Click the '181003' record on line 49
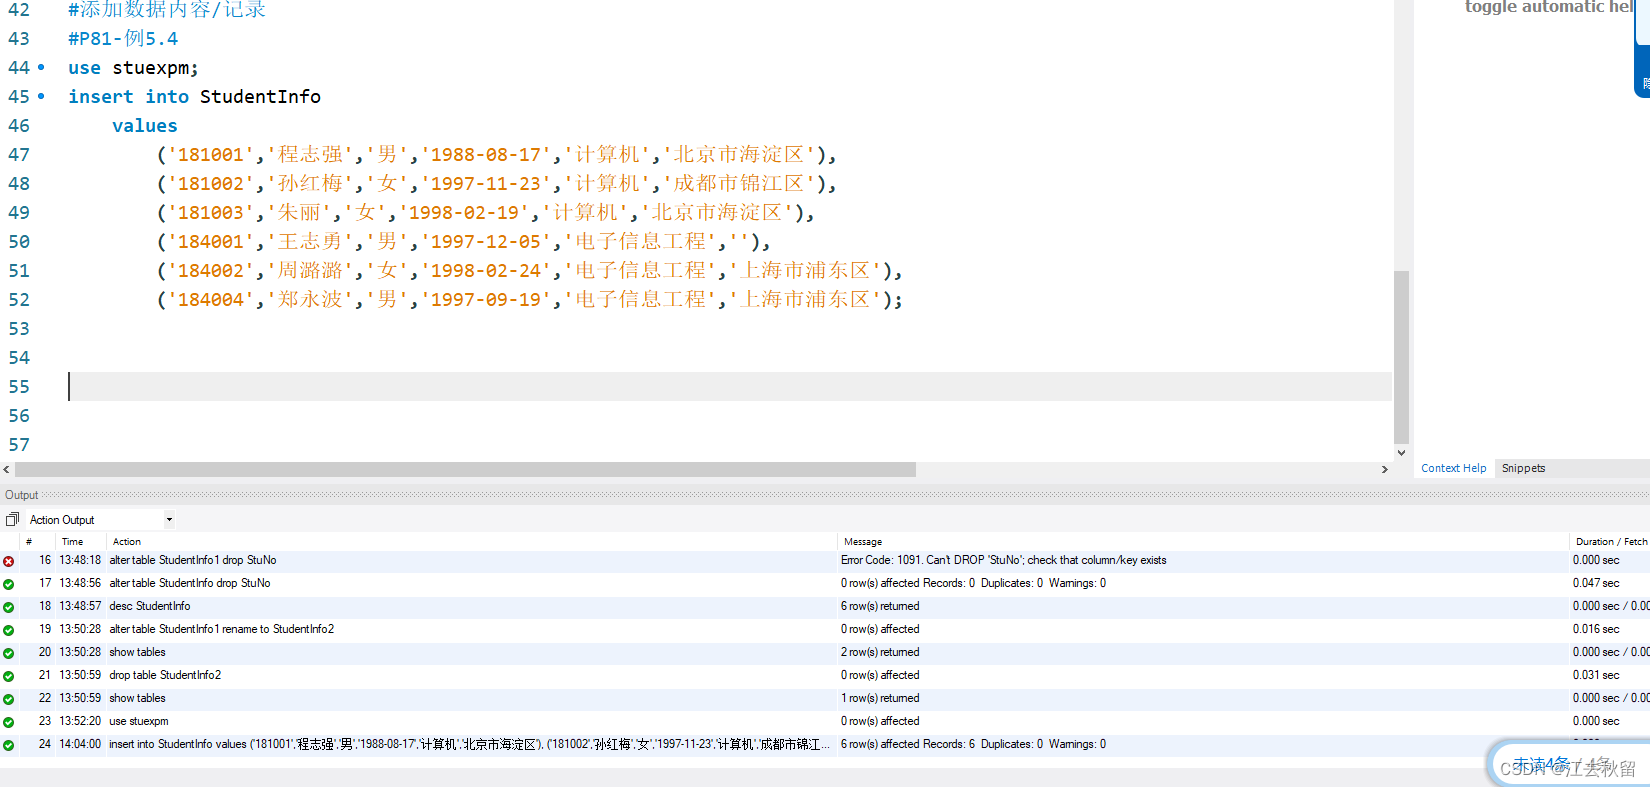This screenshot has width=1650, height=787. coord(485,213)
